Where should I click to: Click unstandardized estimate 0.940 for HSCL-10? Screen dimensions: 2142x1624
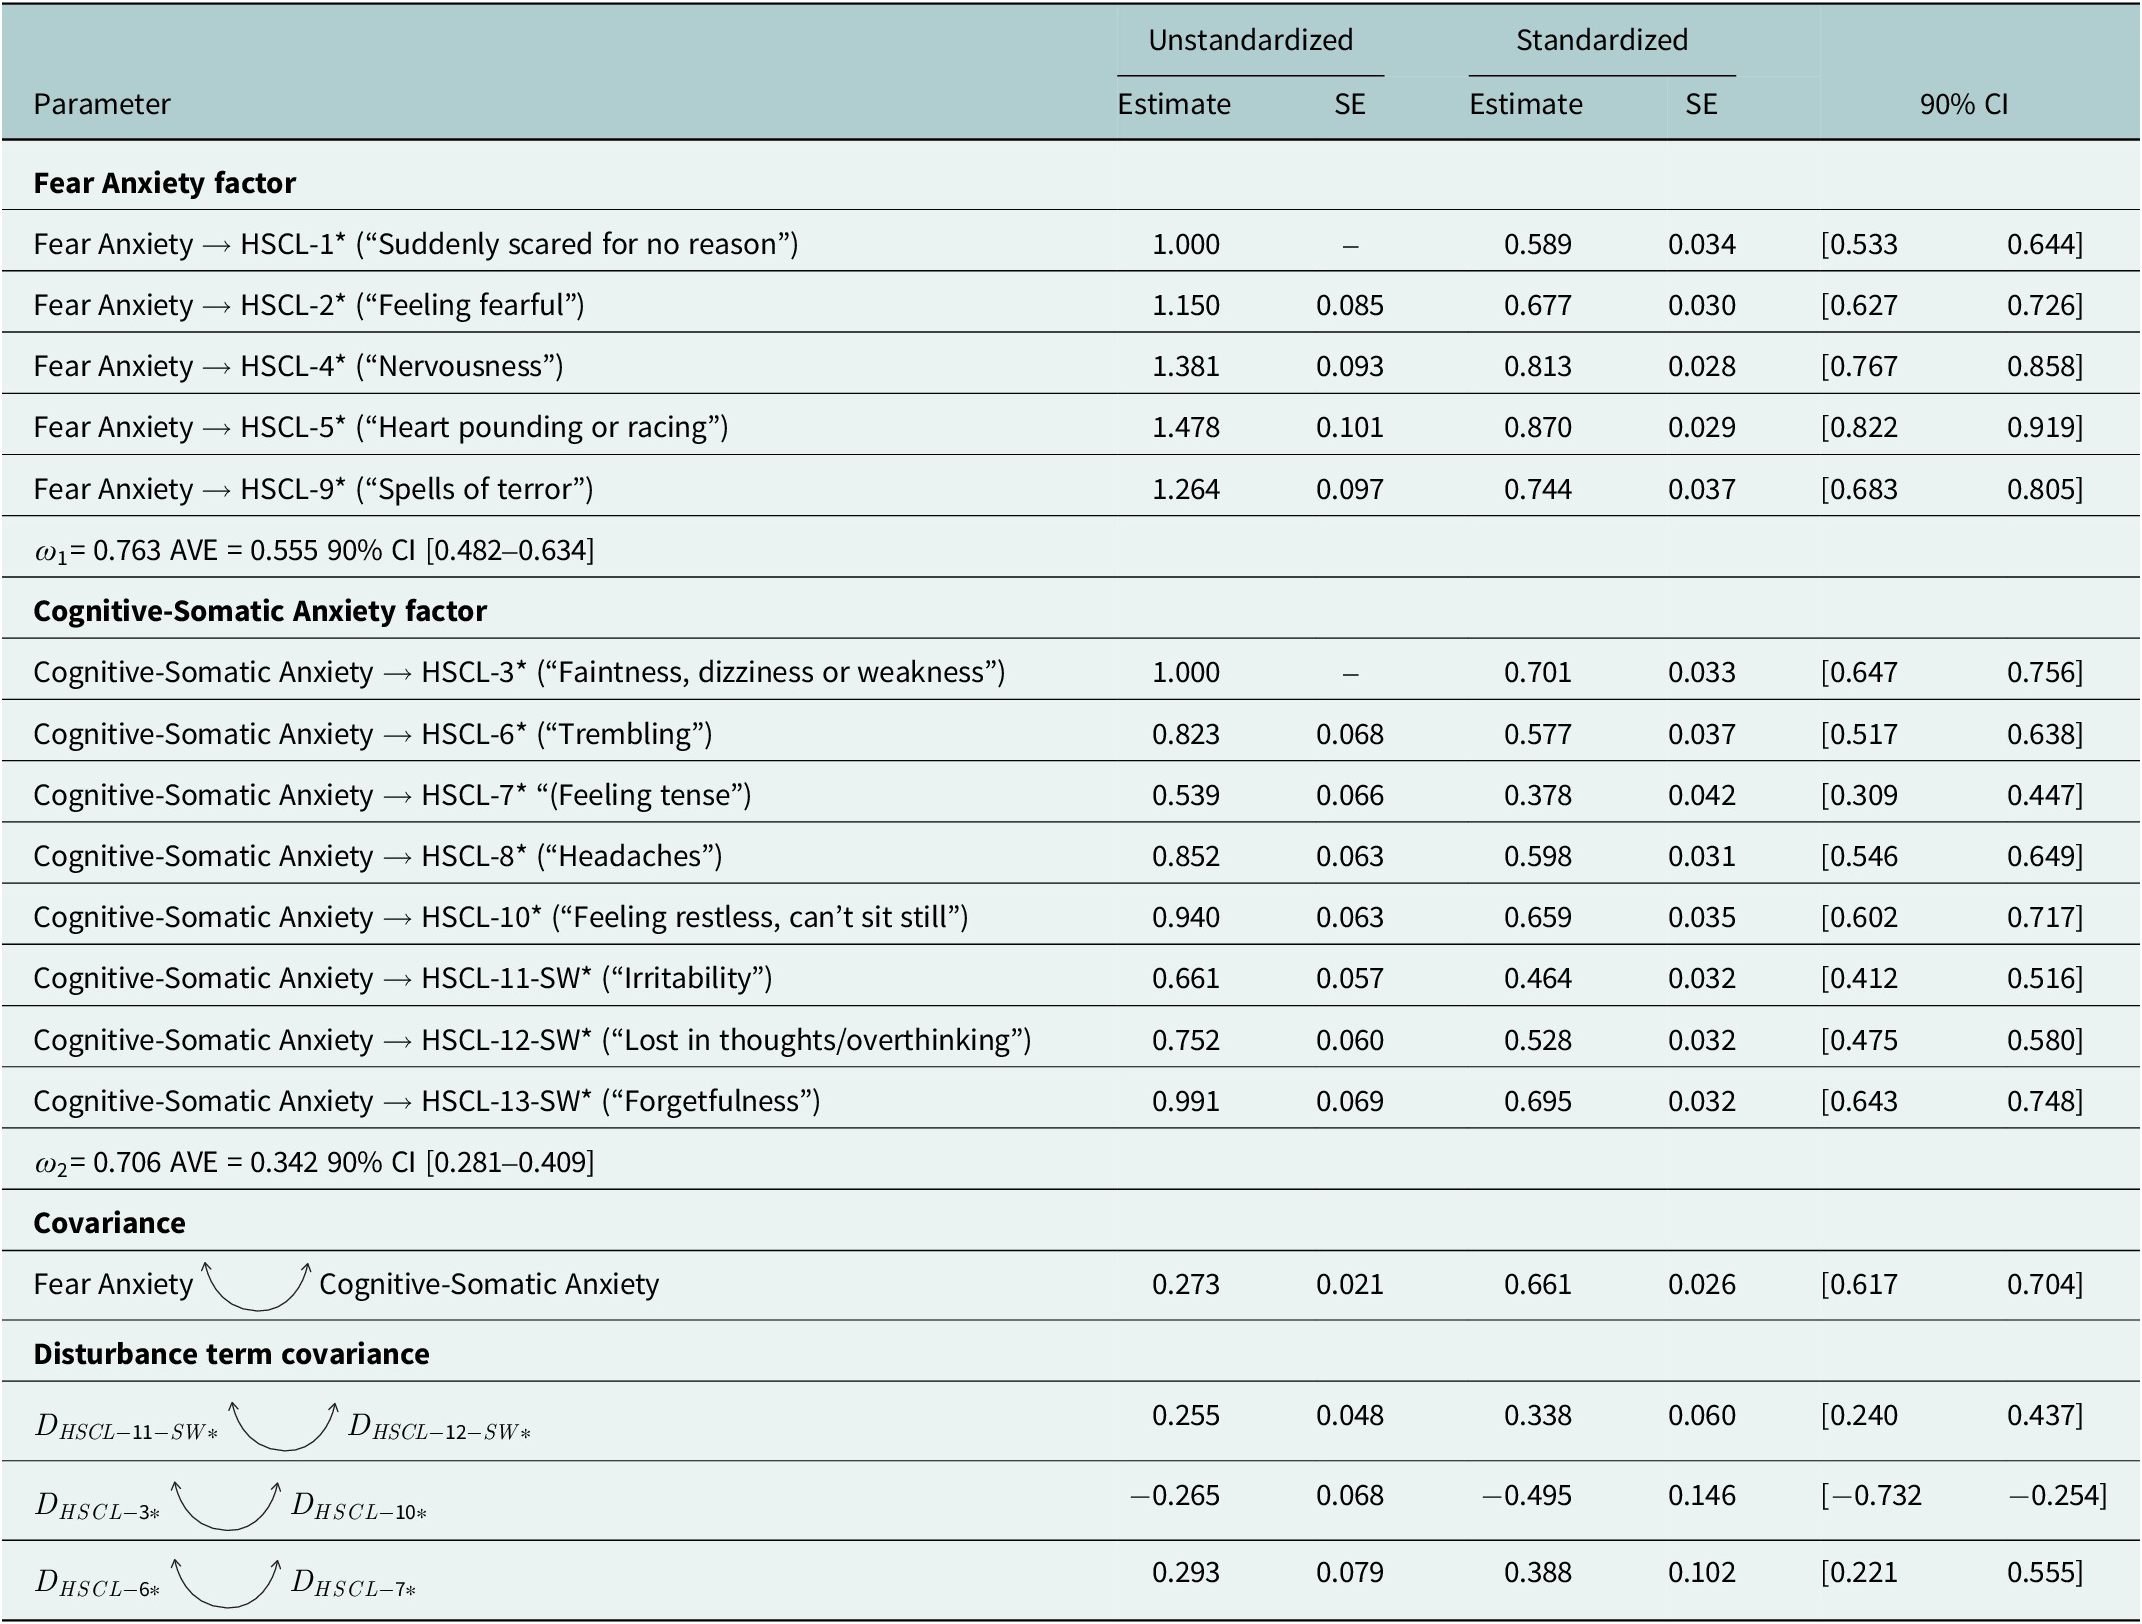click(x=1186, y=917)
